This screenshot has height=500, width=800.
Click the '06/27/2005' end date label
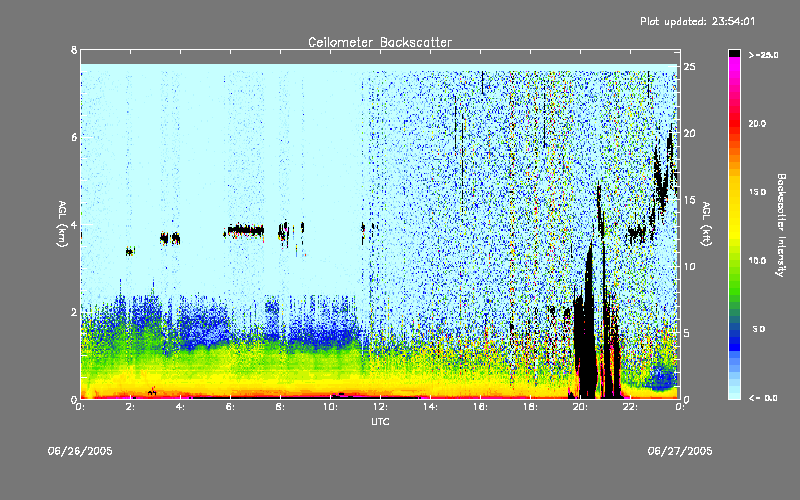(680, 451)
